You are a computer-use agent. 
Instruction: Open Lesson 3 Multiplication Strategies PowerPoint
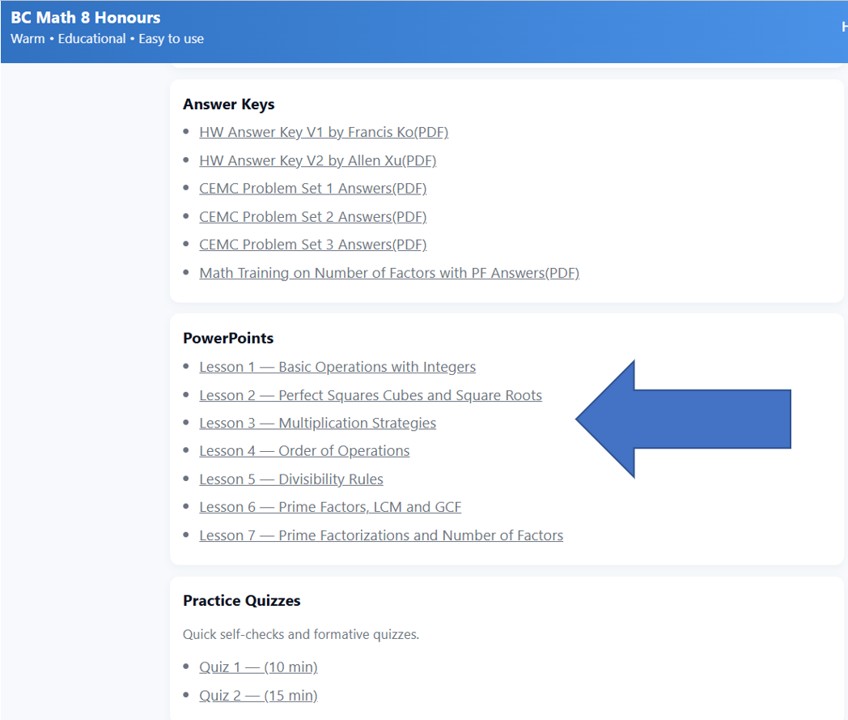coord(317,423)
